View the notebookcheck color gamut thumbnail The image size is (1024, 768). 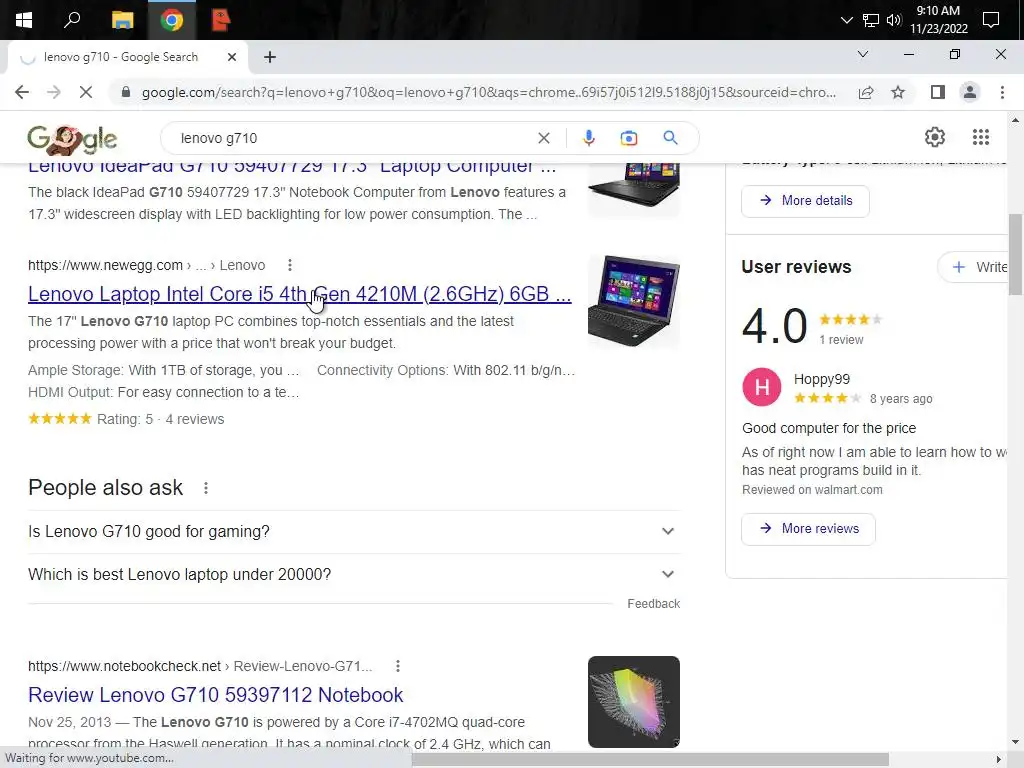633,702
